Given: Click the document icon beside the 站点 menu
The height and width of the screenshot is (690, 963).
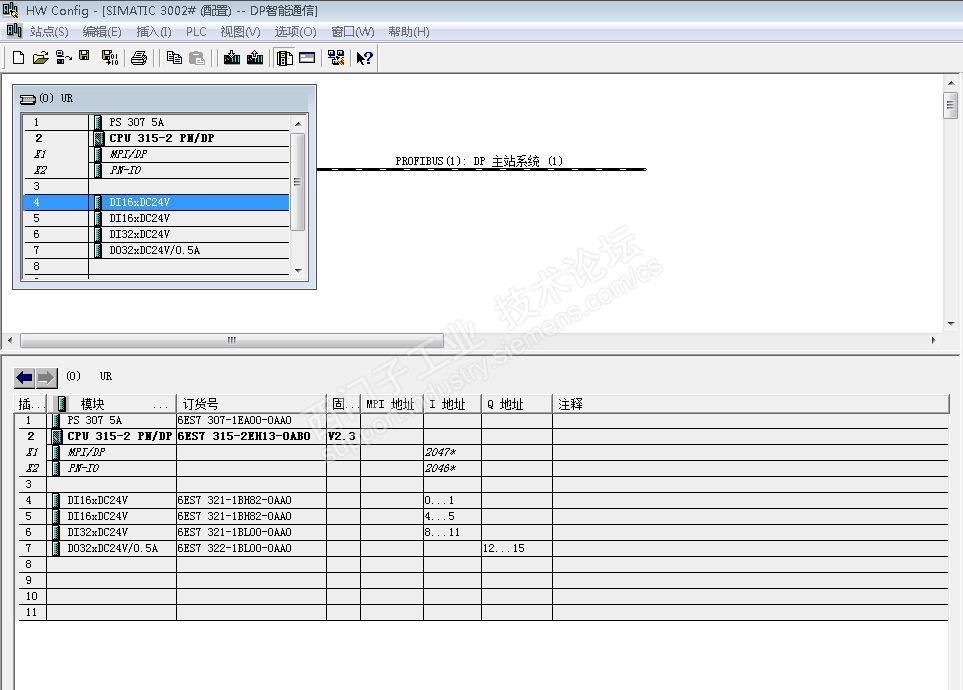Looking at the screenshot, I should point(14,30).
